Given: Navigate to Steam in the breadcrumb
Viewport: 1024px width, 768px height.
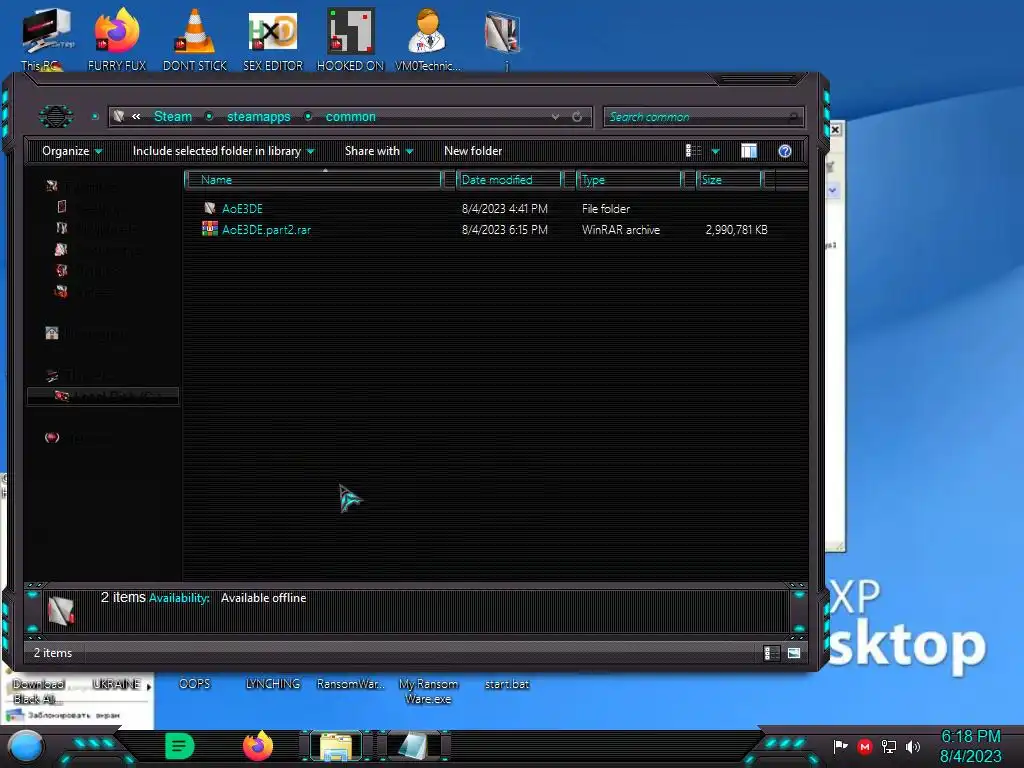Looking at the screenshot, I should 172,116.
